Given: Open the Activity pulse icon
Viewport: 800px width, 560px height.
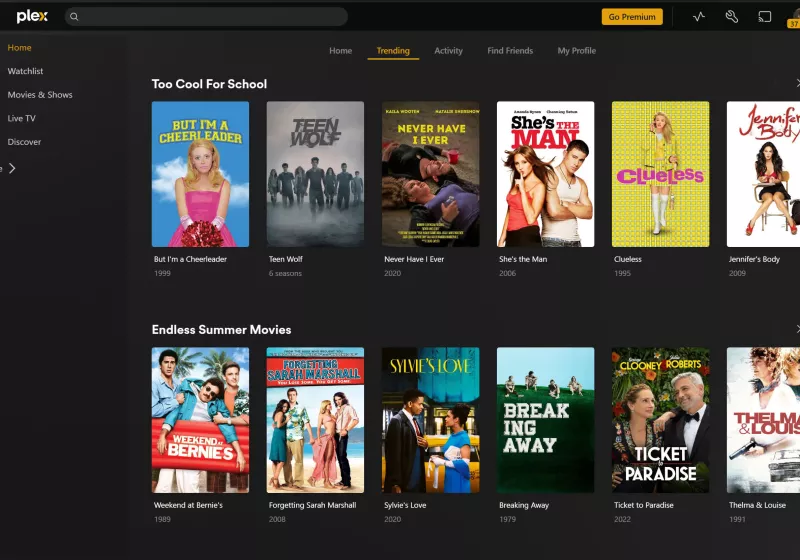Looking at the screenshot, I should tap(698, 17).
